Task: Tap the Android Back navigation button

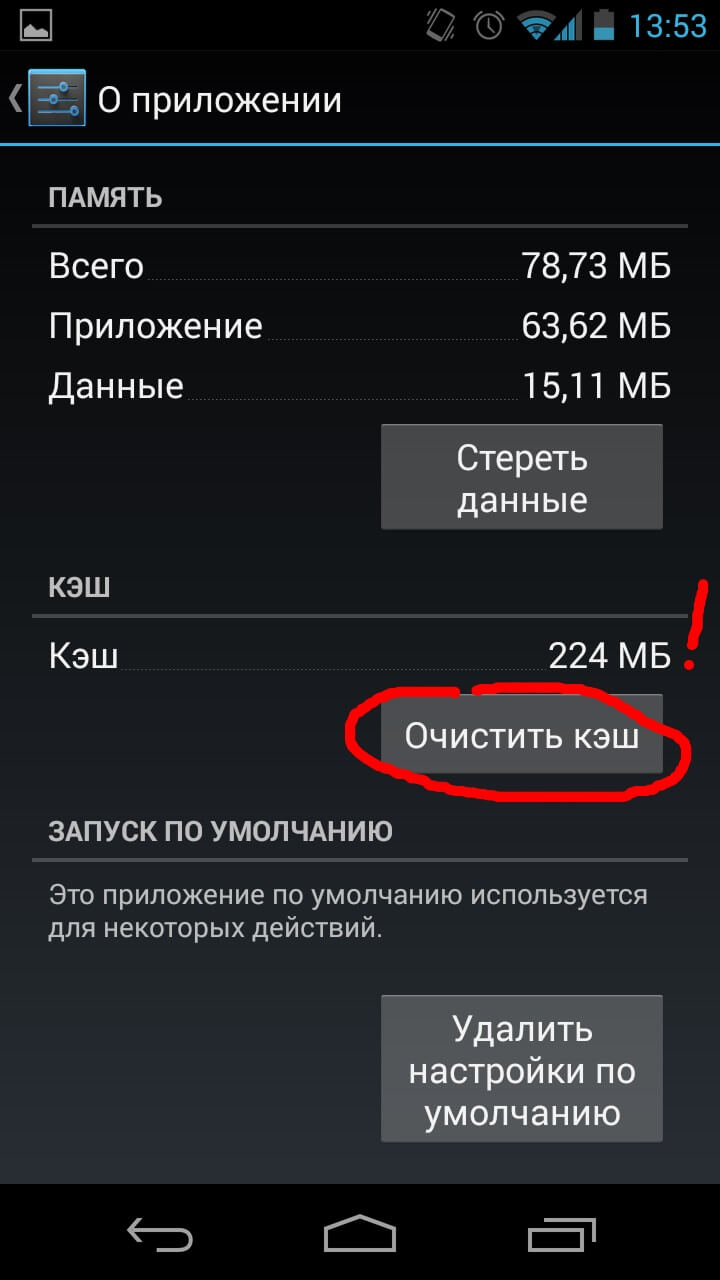Action: coord(160,1233)
